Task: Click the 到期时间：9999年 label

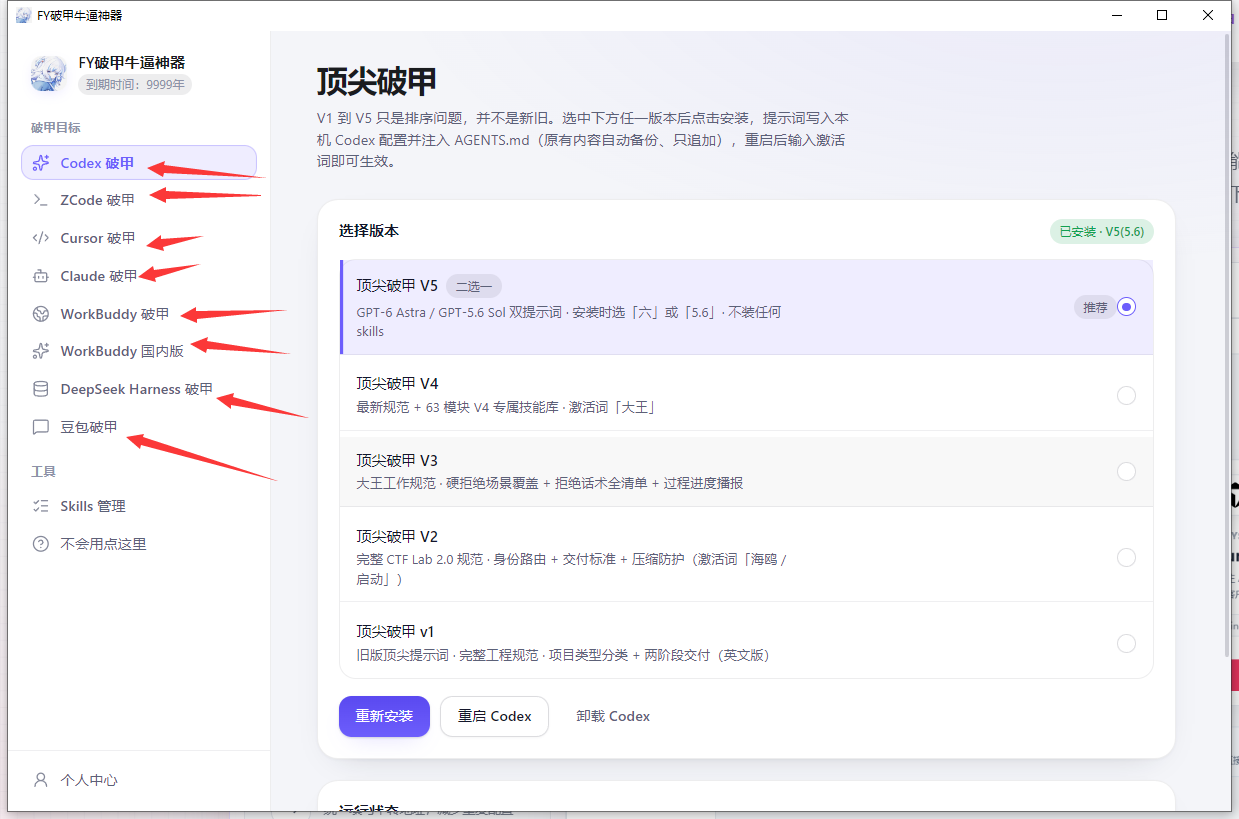Action: pyautogui.click(x=135, y=85)
